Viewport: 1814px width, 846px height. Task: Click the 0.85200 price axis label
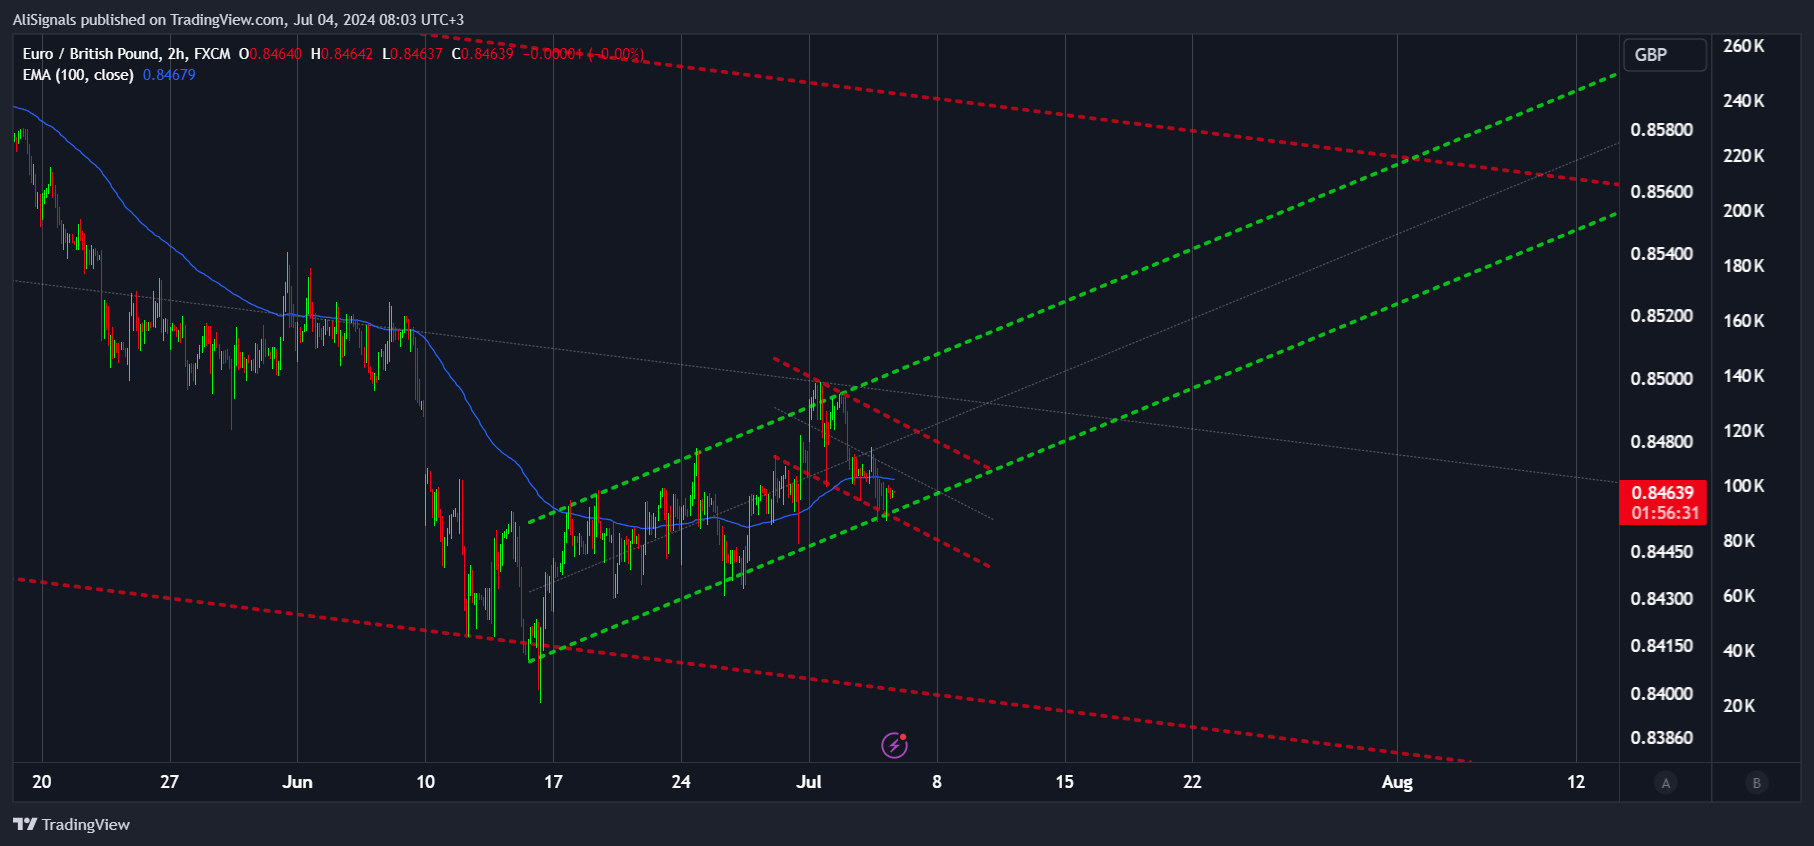tap(1661, 316)
